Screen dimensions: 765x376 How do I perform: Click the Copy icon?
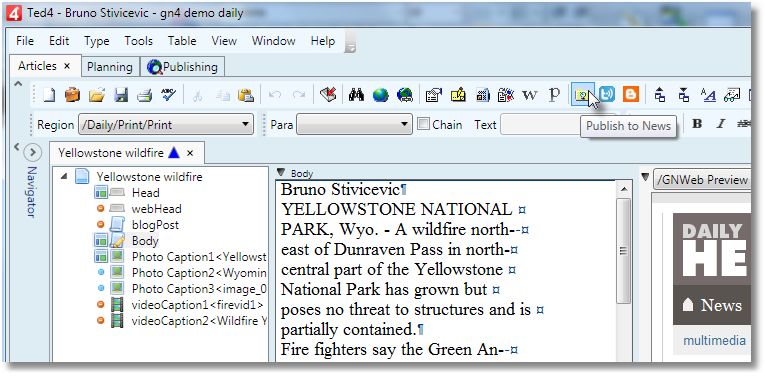(222, 95)
